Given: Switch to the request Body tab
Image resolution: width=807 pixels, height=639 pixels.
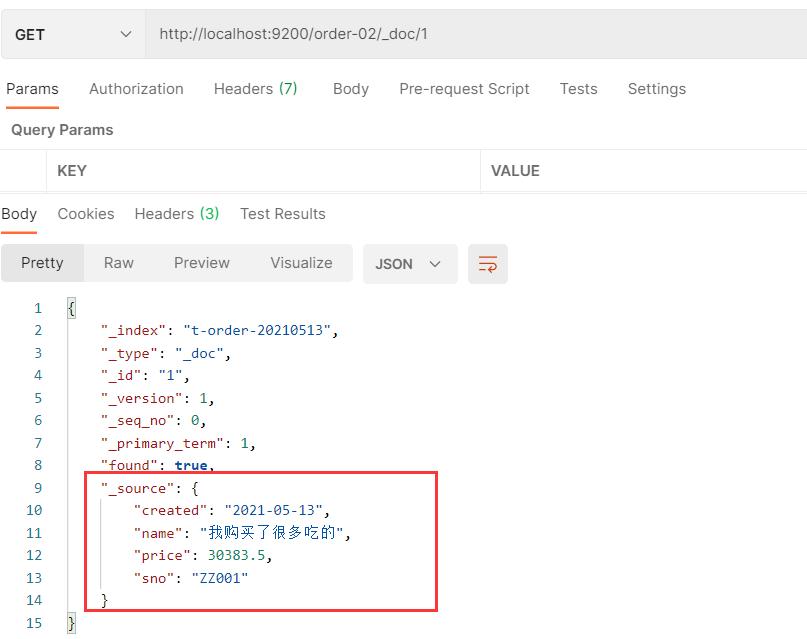Looking at the screenshot, I should pyautogui.click(x=350, y=89).
